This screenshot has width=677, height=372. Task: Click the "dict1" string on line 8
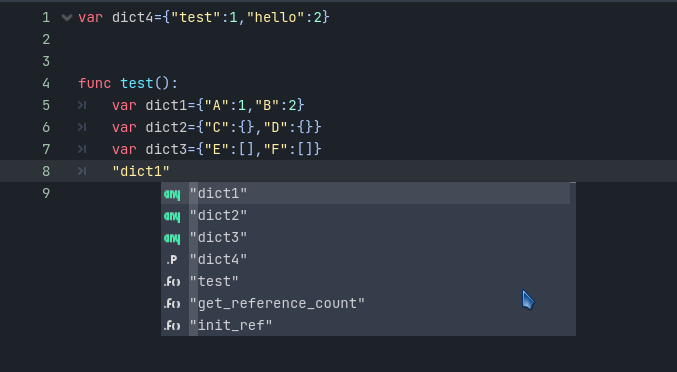click(x=141, y=171)
